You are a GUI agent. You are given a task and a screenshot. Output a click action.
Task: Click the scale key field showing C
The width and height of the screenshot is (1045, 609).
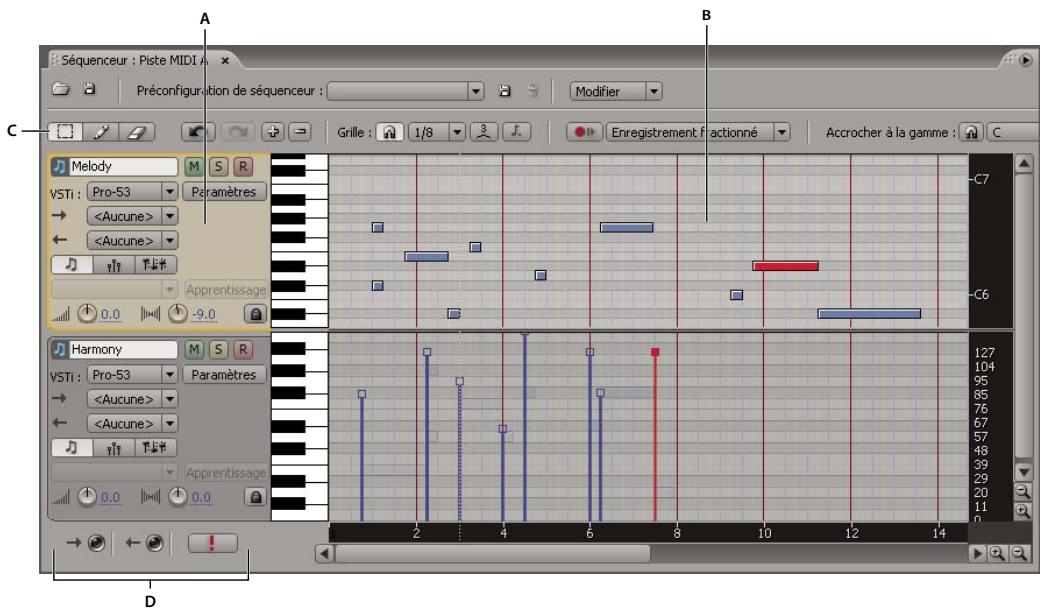click(1012, 132)
